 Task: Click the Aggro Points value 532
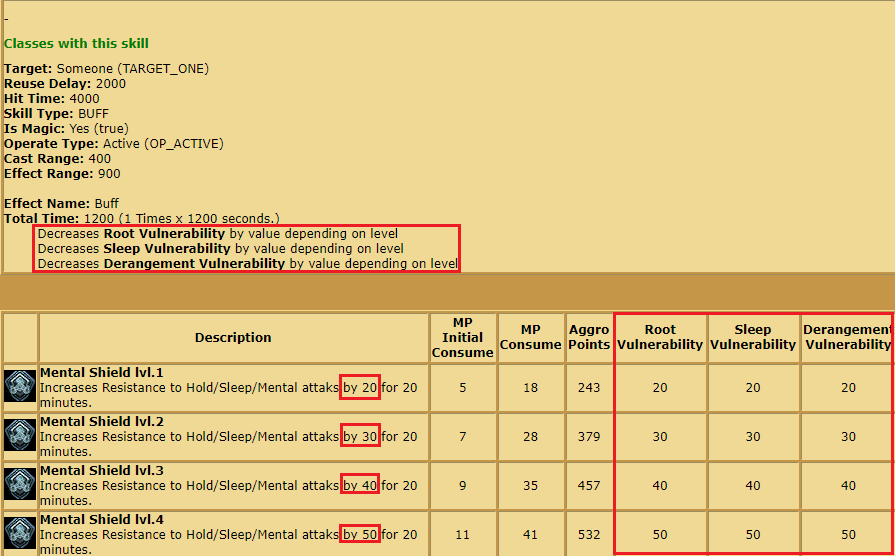point(589,535)
